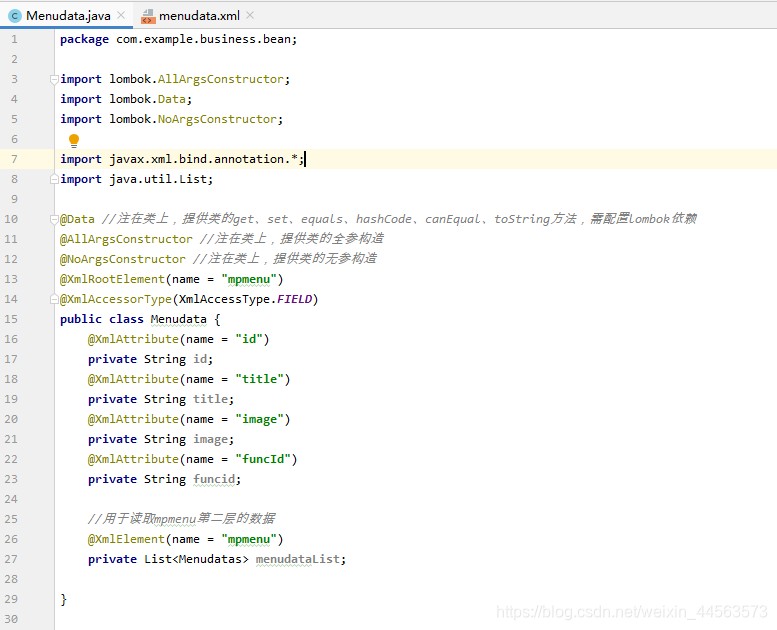Collapse the annotation fold at line 10
Viewport: 777px width, 630px height.
click(x=54, y=219)
